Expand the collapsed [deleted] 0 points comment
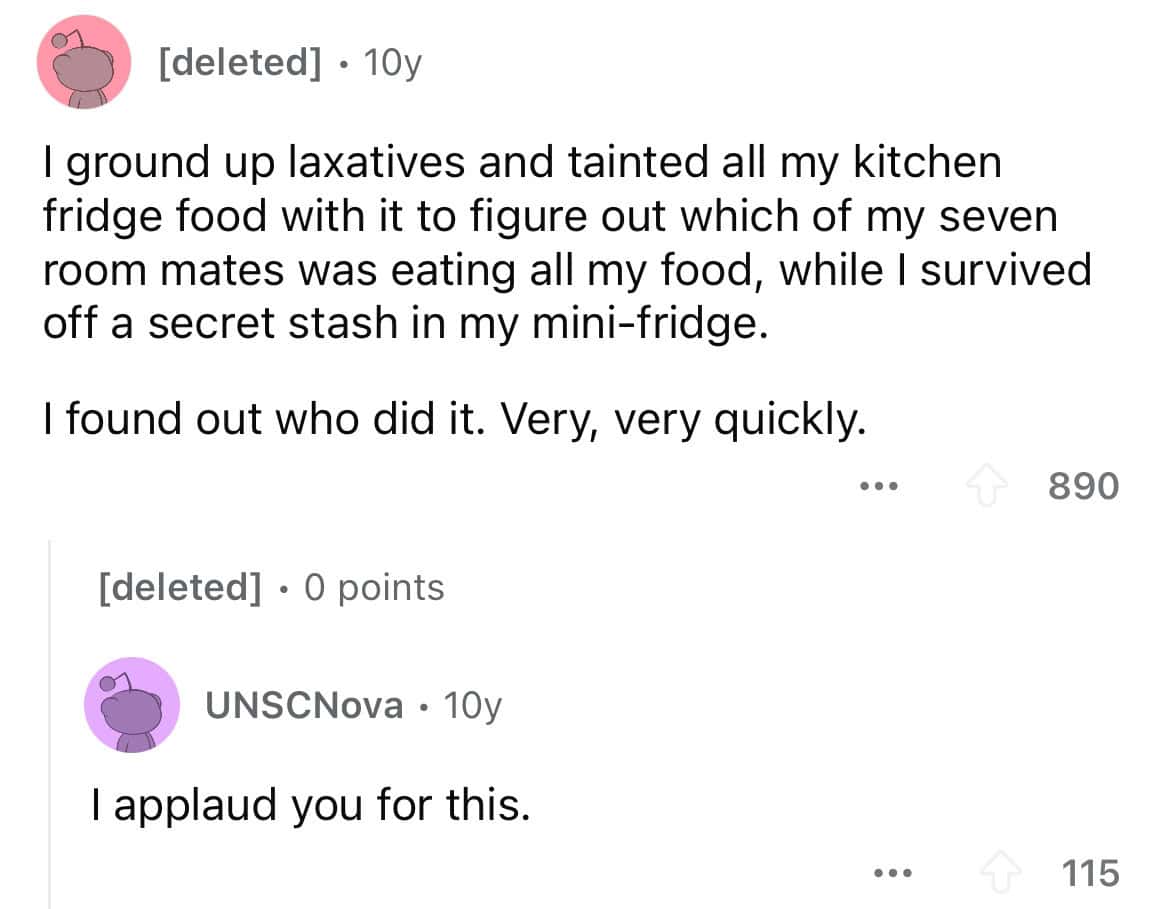 pyautogui.click(x=177, y=587)
